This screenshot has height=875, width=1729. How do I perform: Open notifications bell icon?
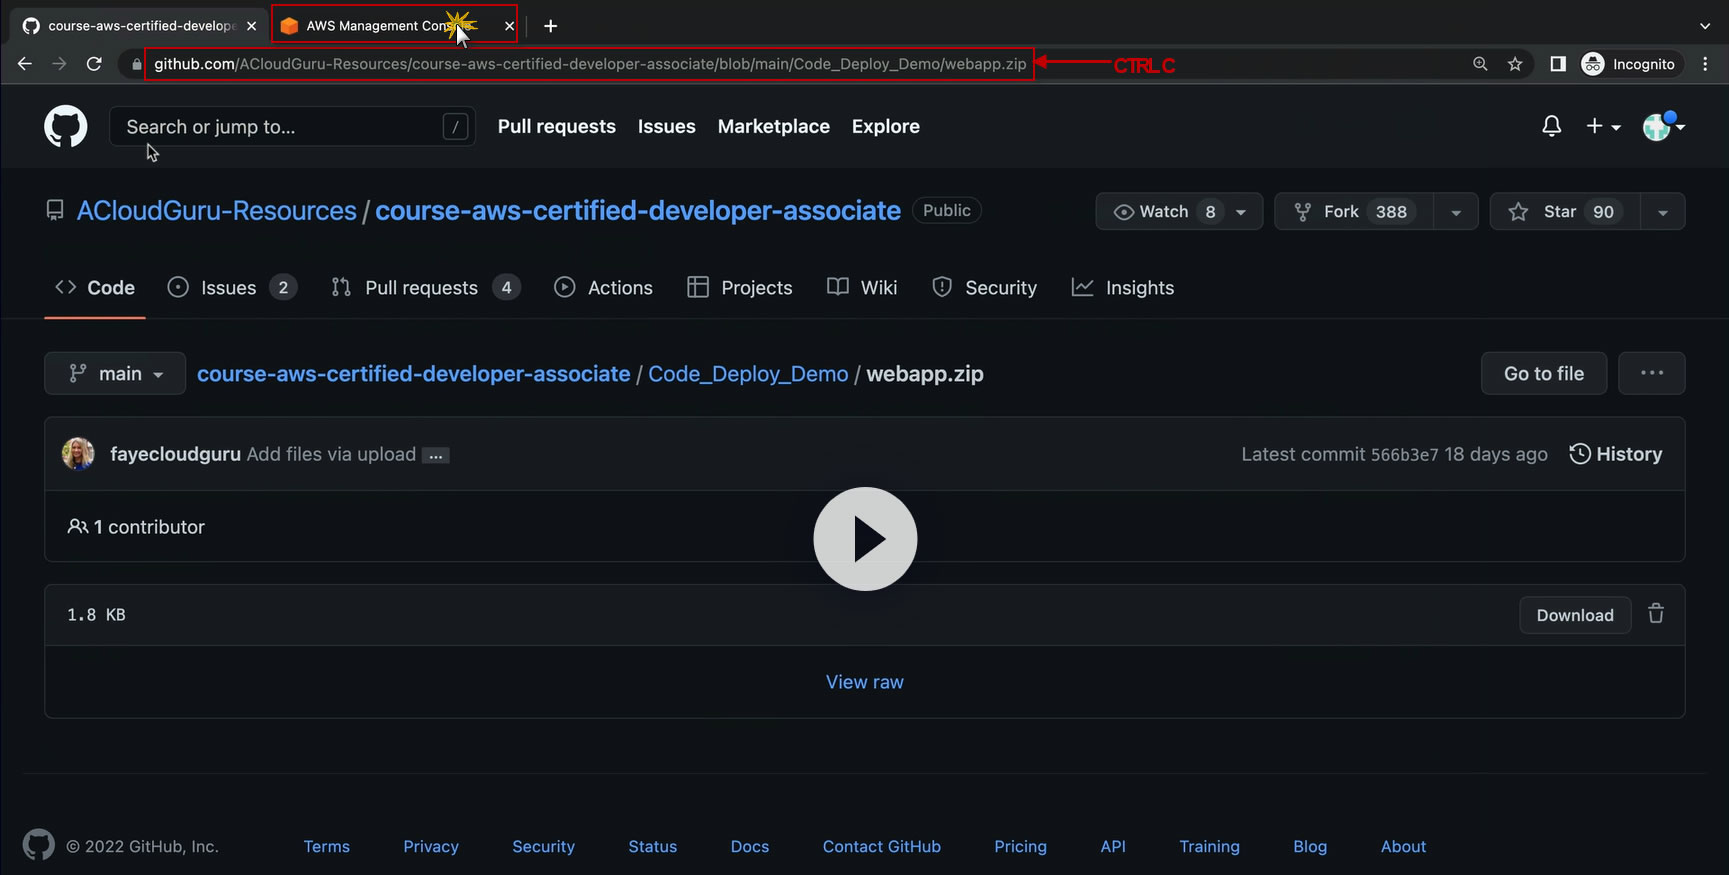(x=1551, y=127)
